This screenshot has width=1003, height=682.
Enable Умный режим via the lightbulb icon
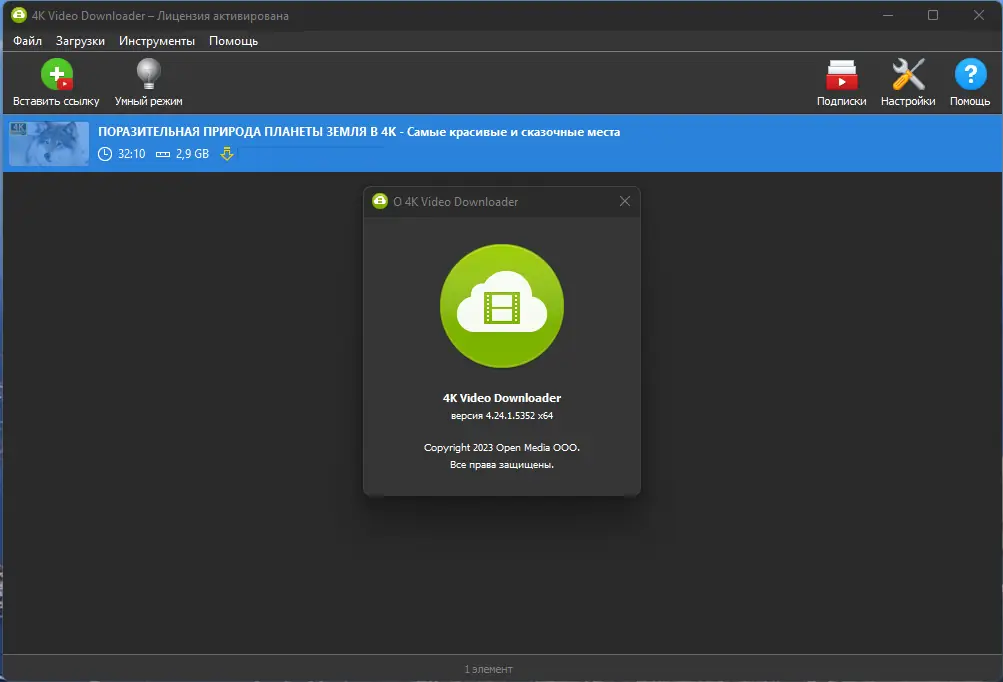[x=148, y=73]
